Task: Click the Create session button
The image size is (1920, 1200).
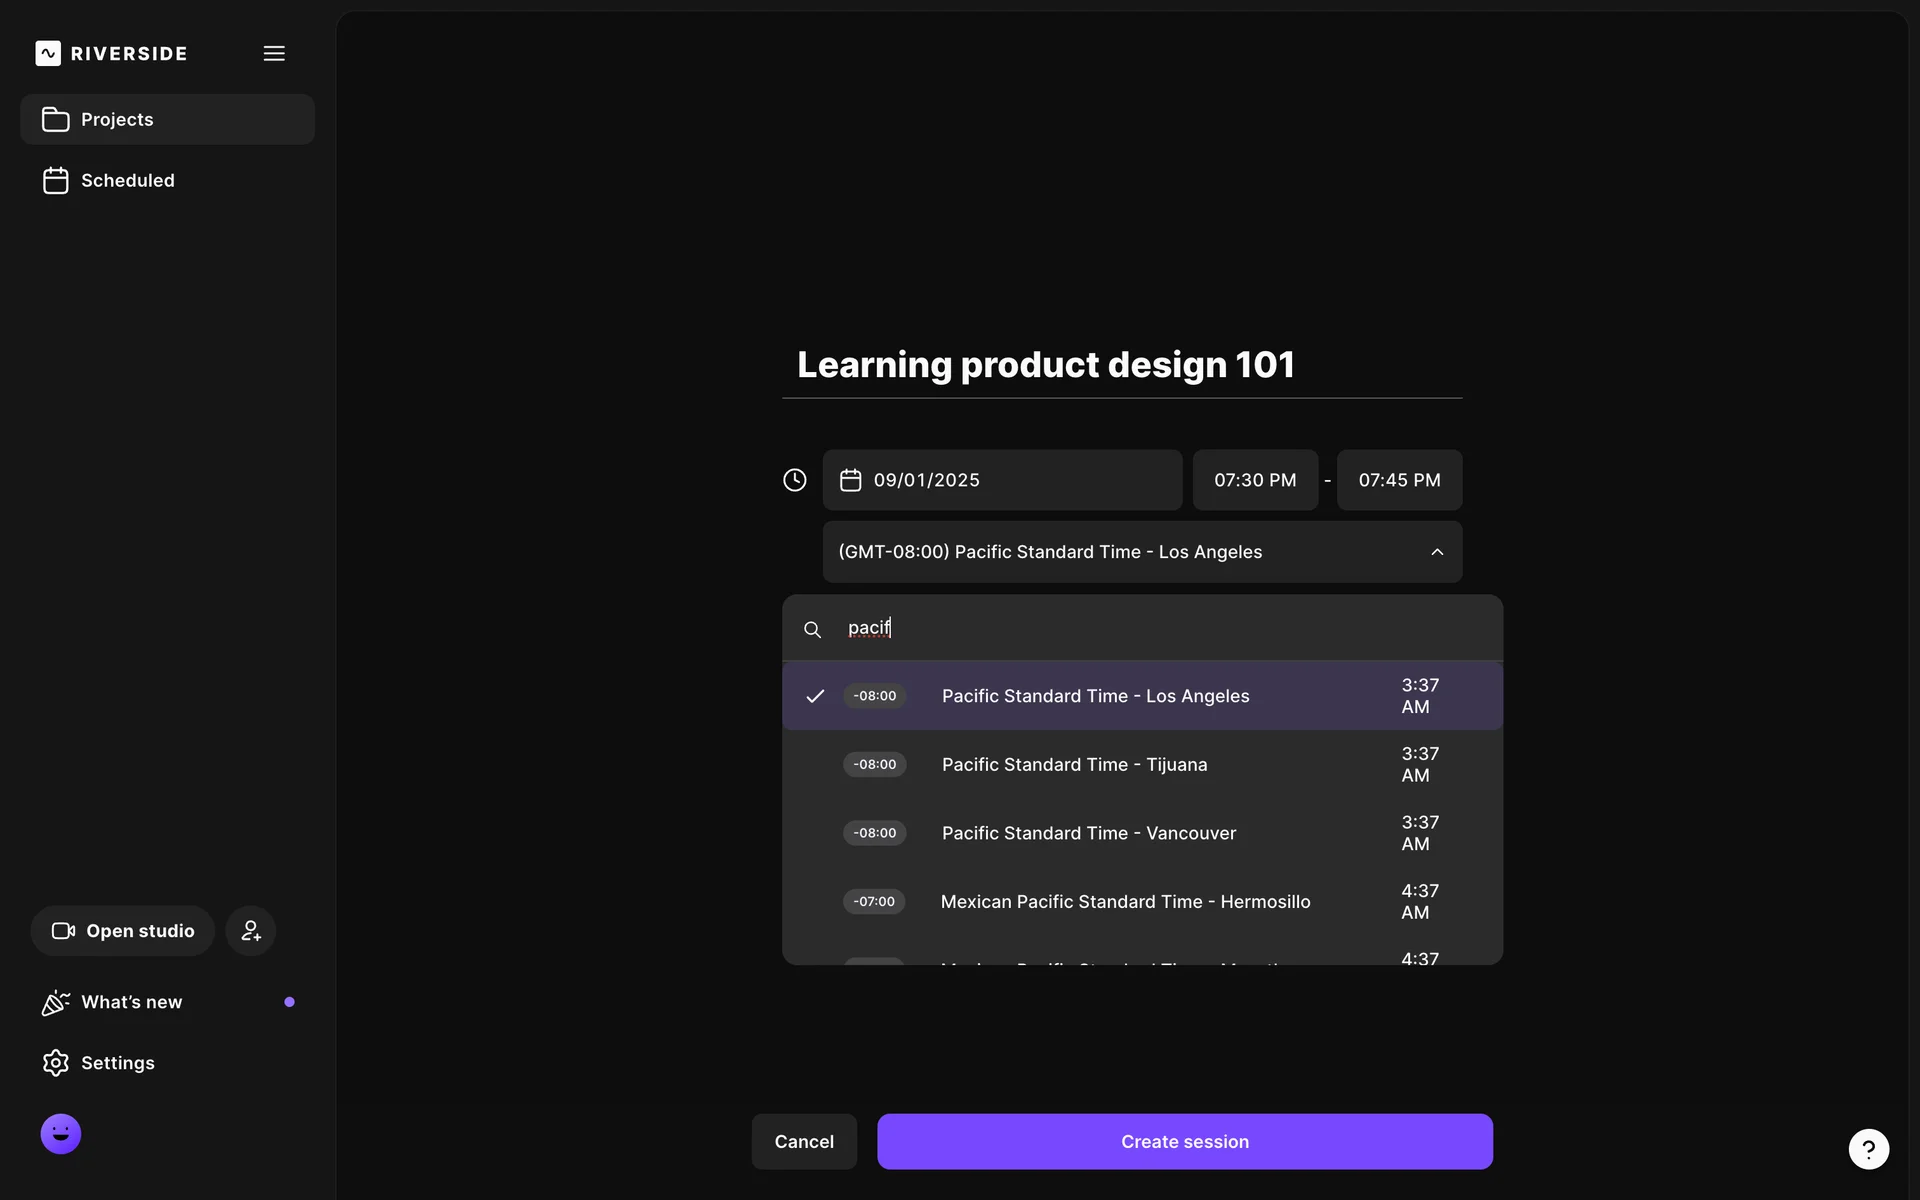Action: [1184, 1142]
